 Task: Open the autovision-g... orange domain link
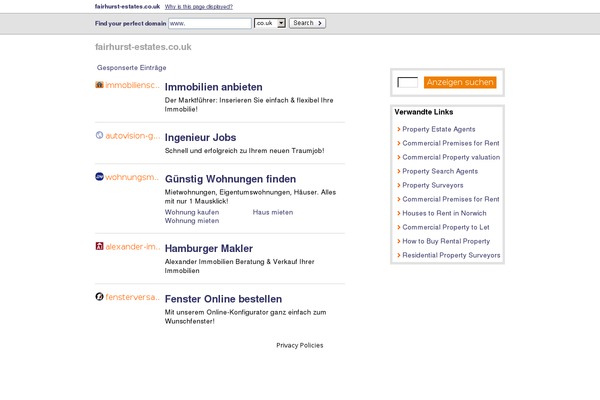133,136
